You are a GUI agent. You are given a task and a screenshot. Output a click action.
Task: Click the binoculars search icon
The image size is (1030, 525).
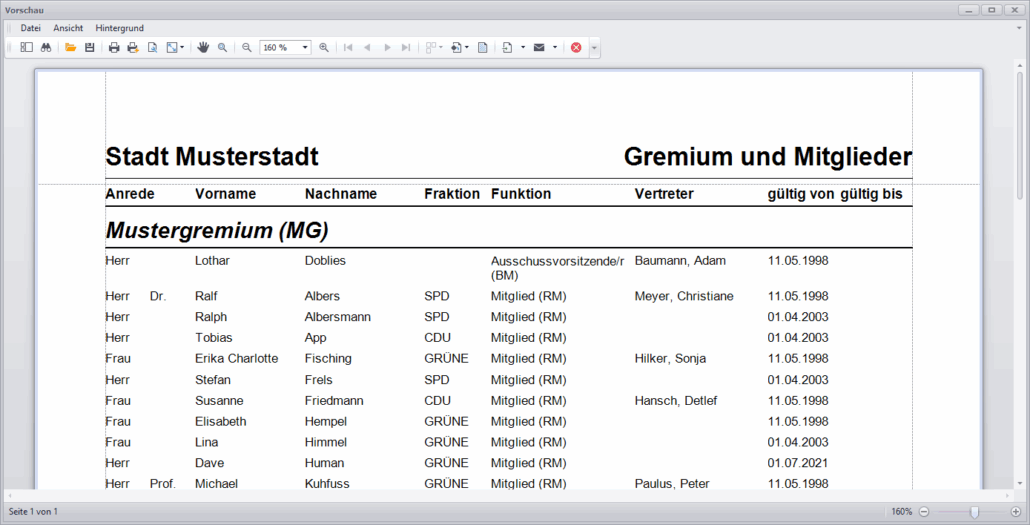point(45,47)
